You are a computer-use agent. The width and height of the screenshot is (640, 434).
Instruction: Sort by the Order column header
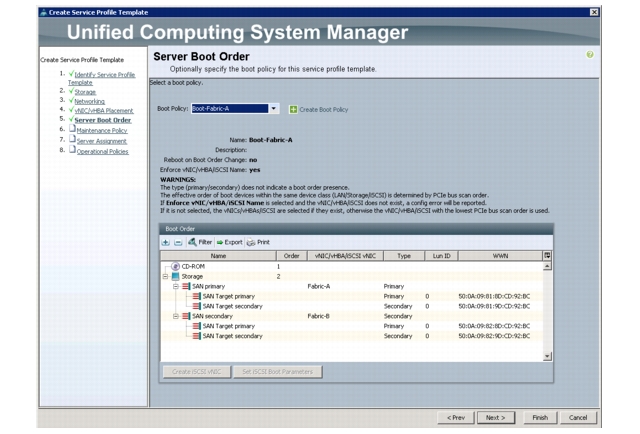point(291,256)
